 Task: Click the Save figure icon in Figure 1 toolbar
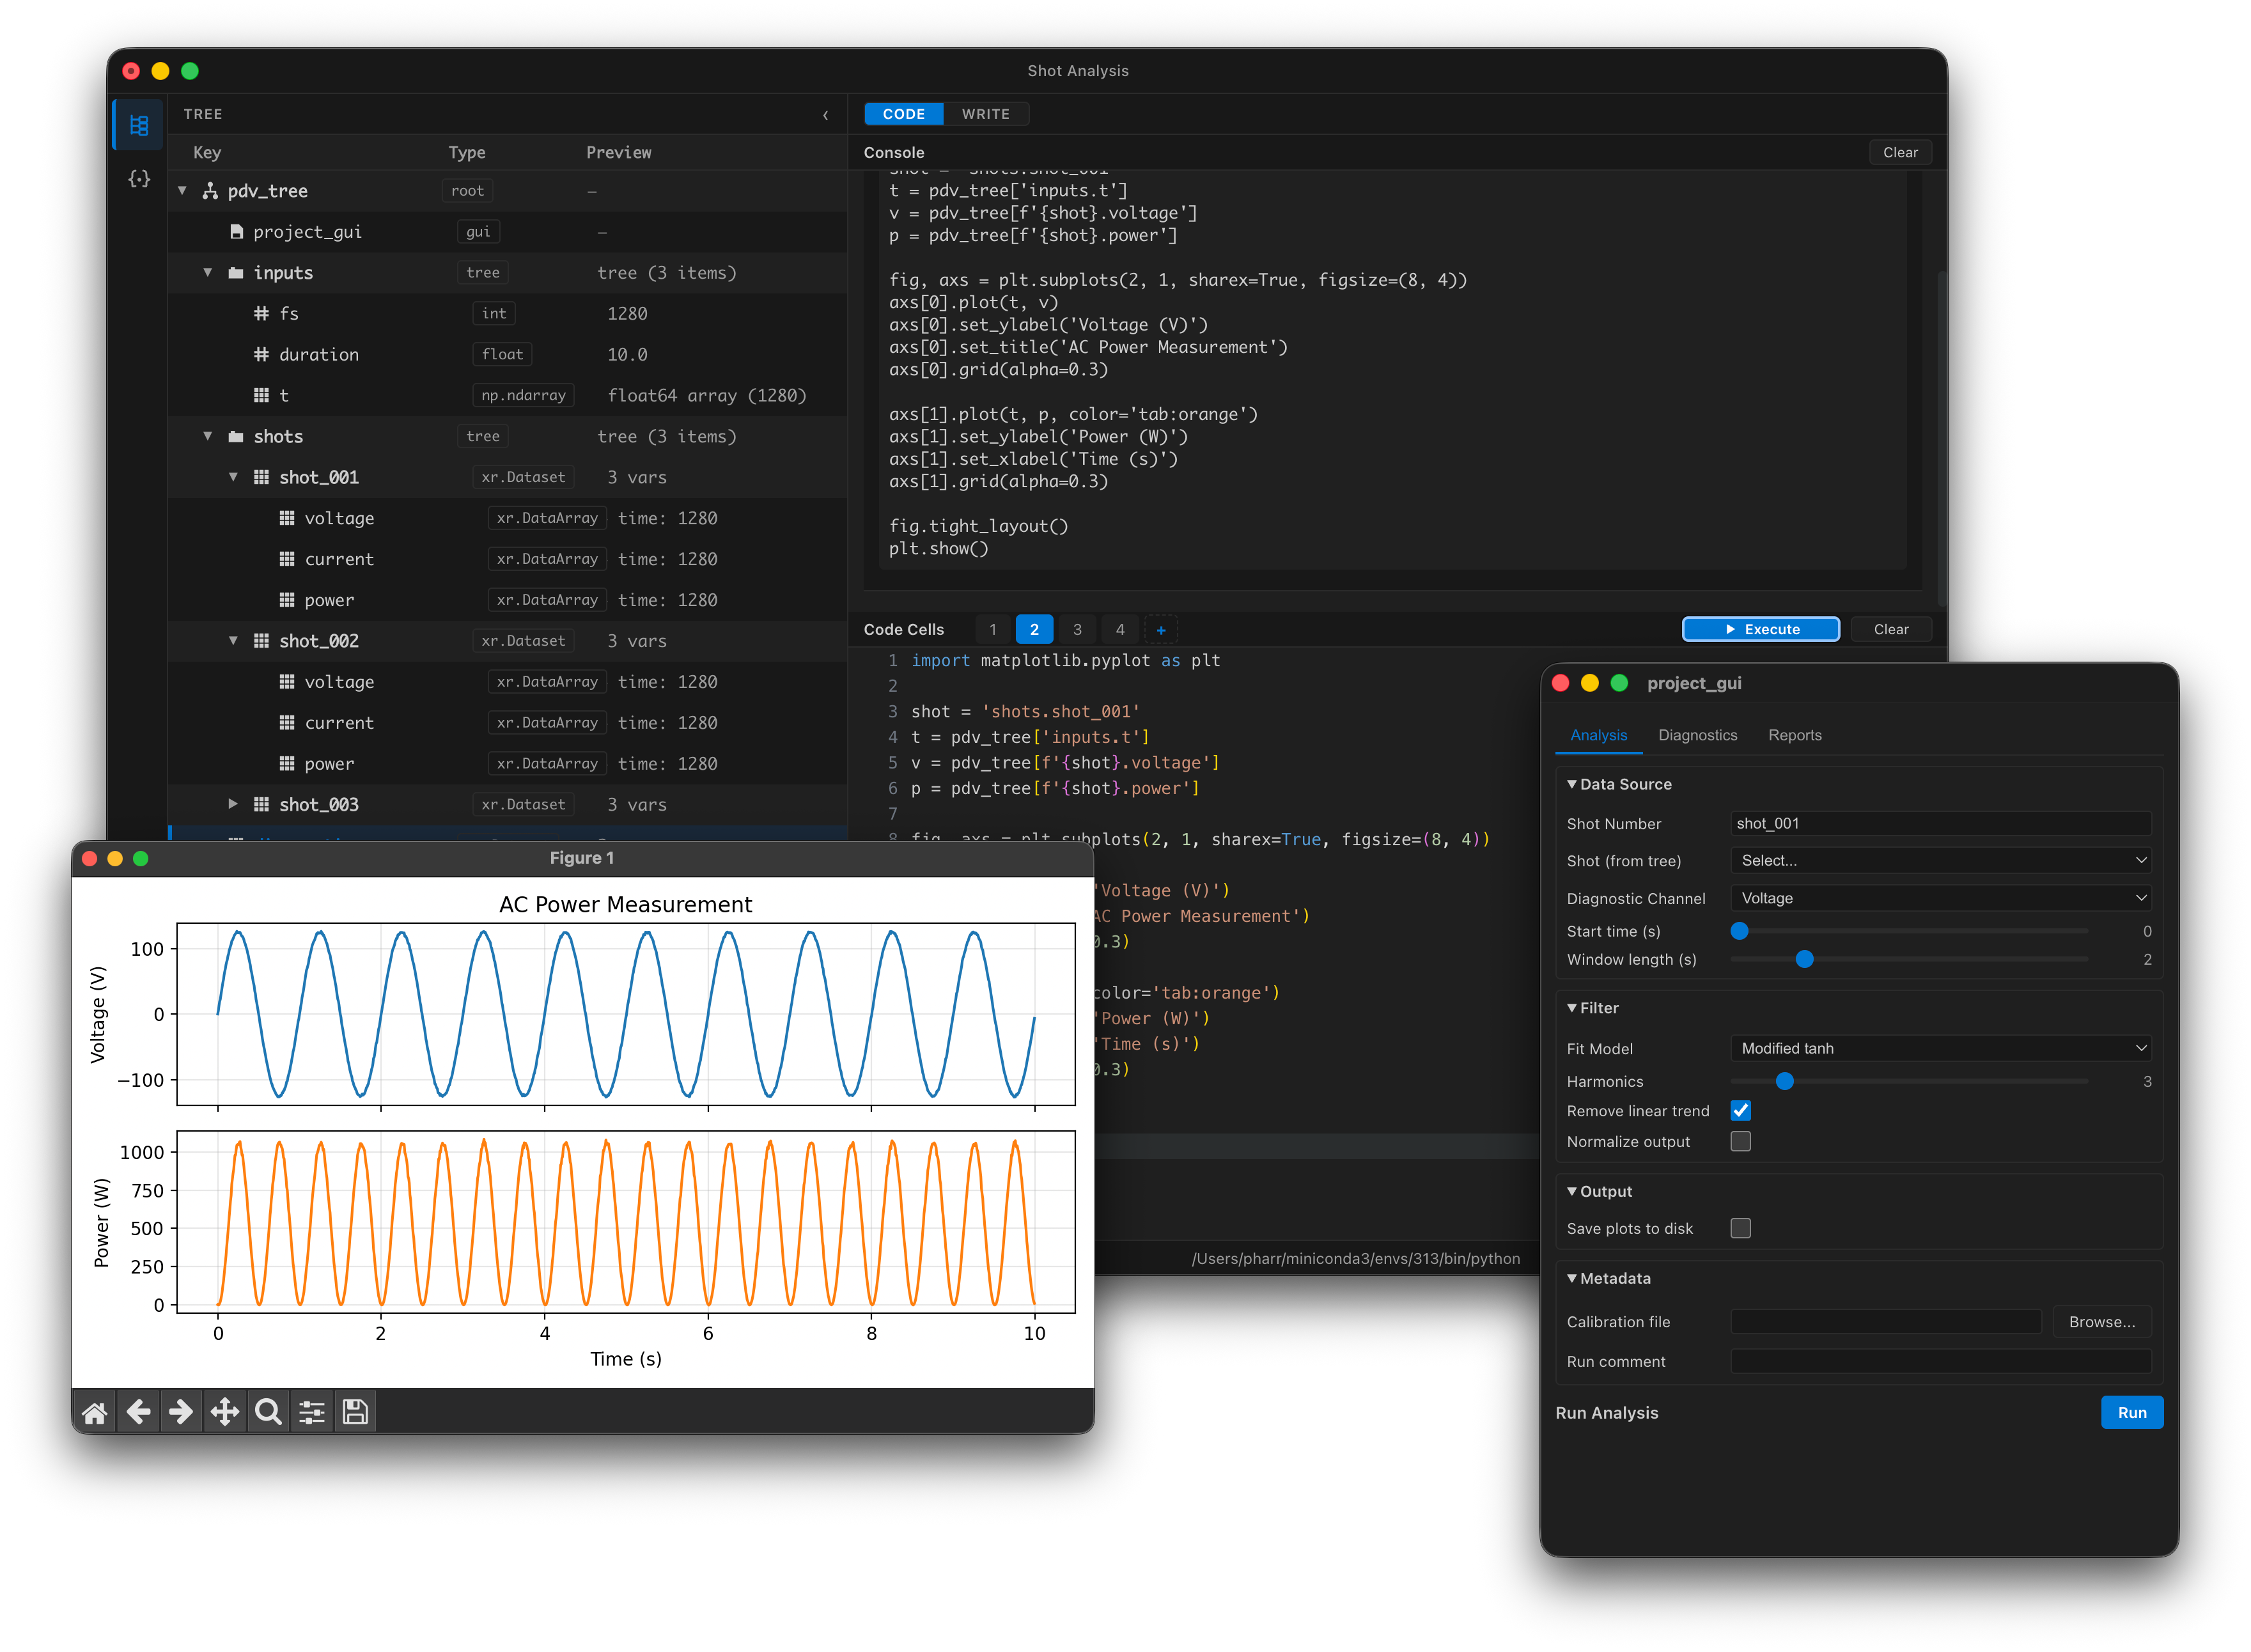point(355,1413)
